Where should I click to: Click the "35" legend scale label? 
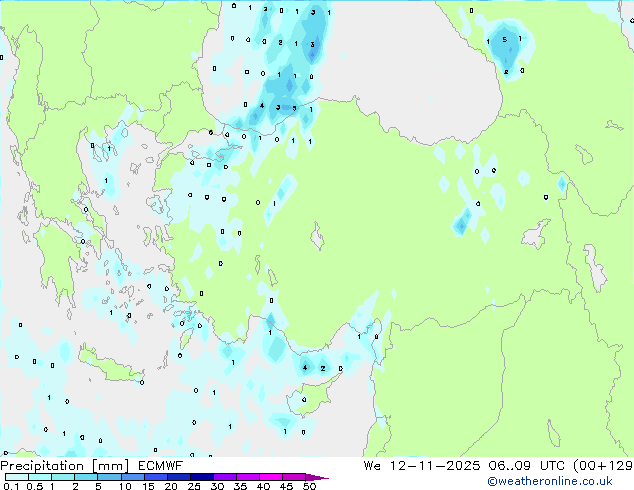pos(240,486)
